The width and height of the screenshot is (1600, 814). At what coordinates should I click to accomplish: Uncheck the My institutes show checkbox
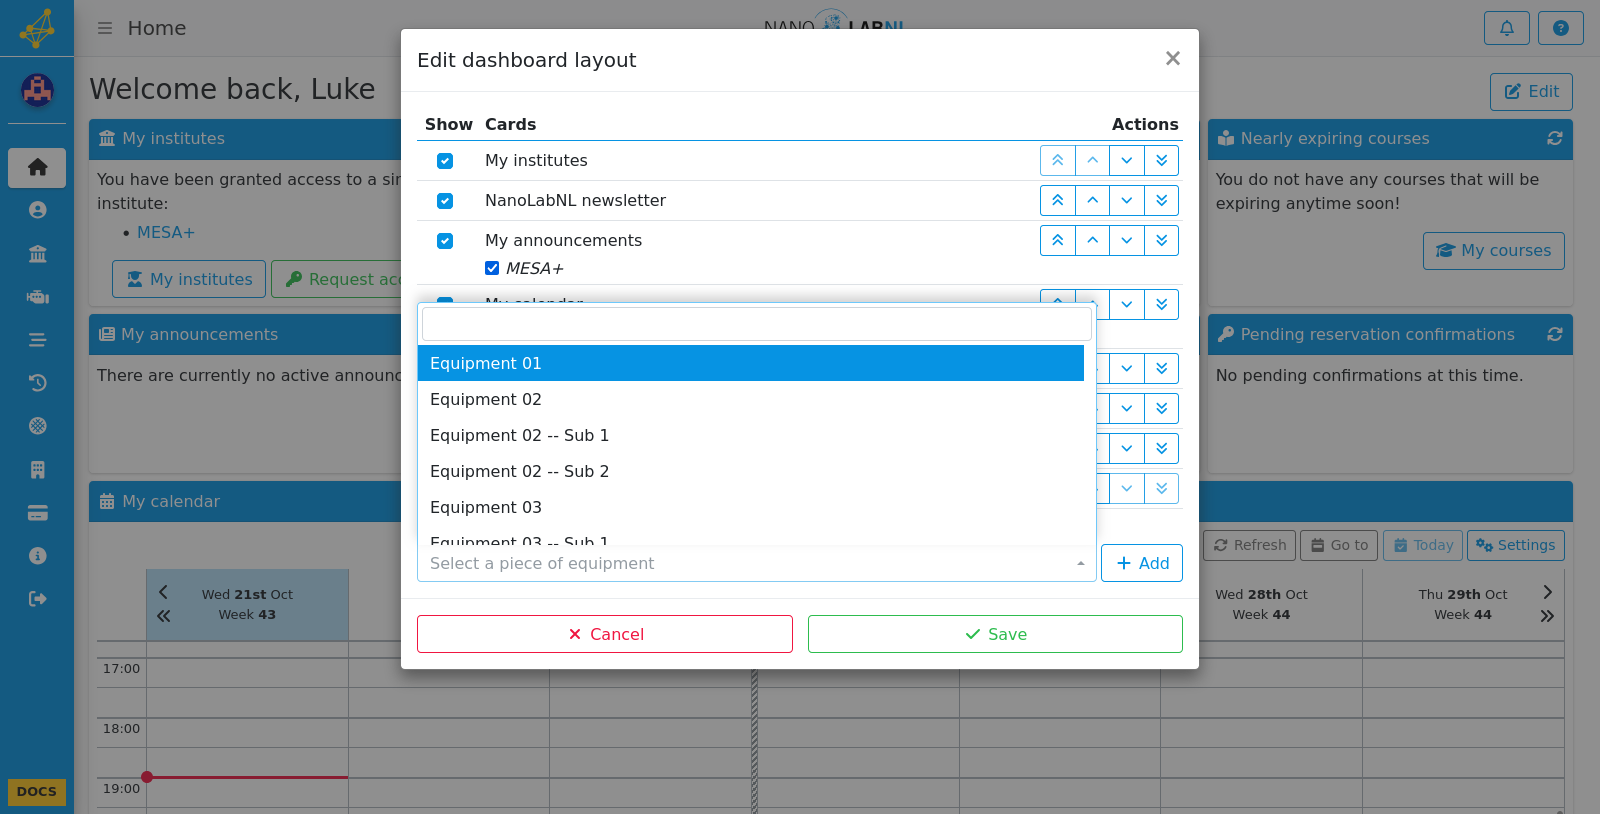(x=445, y=161)
